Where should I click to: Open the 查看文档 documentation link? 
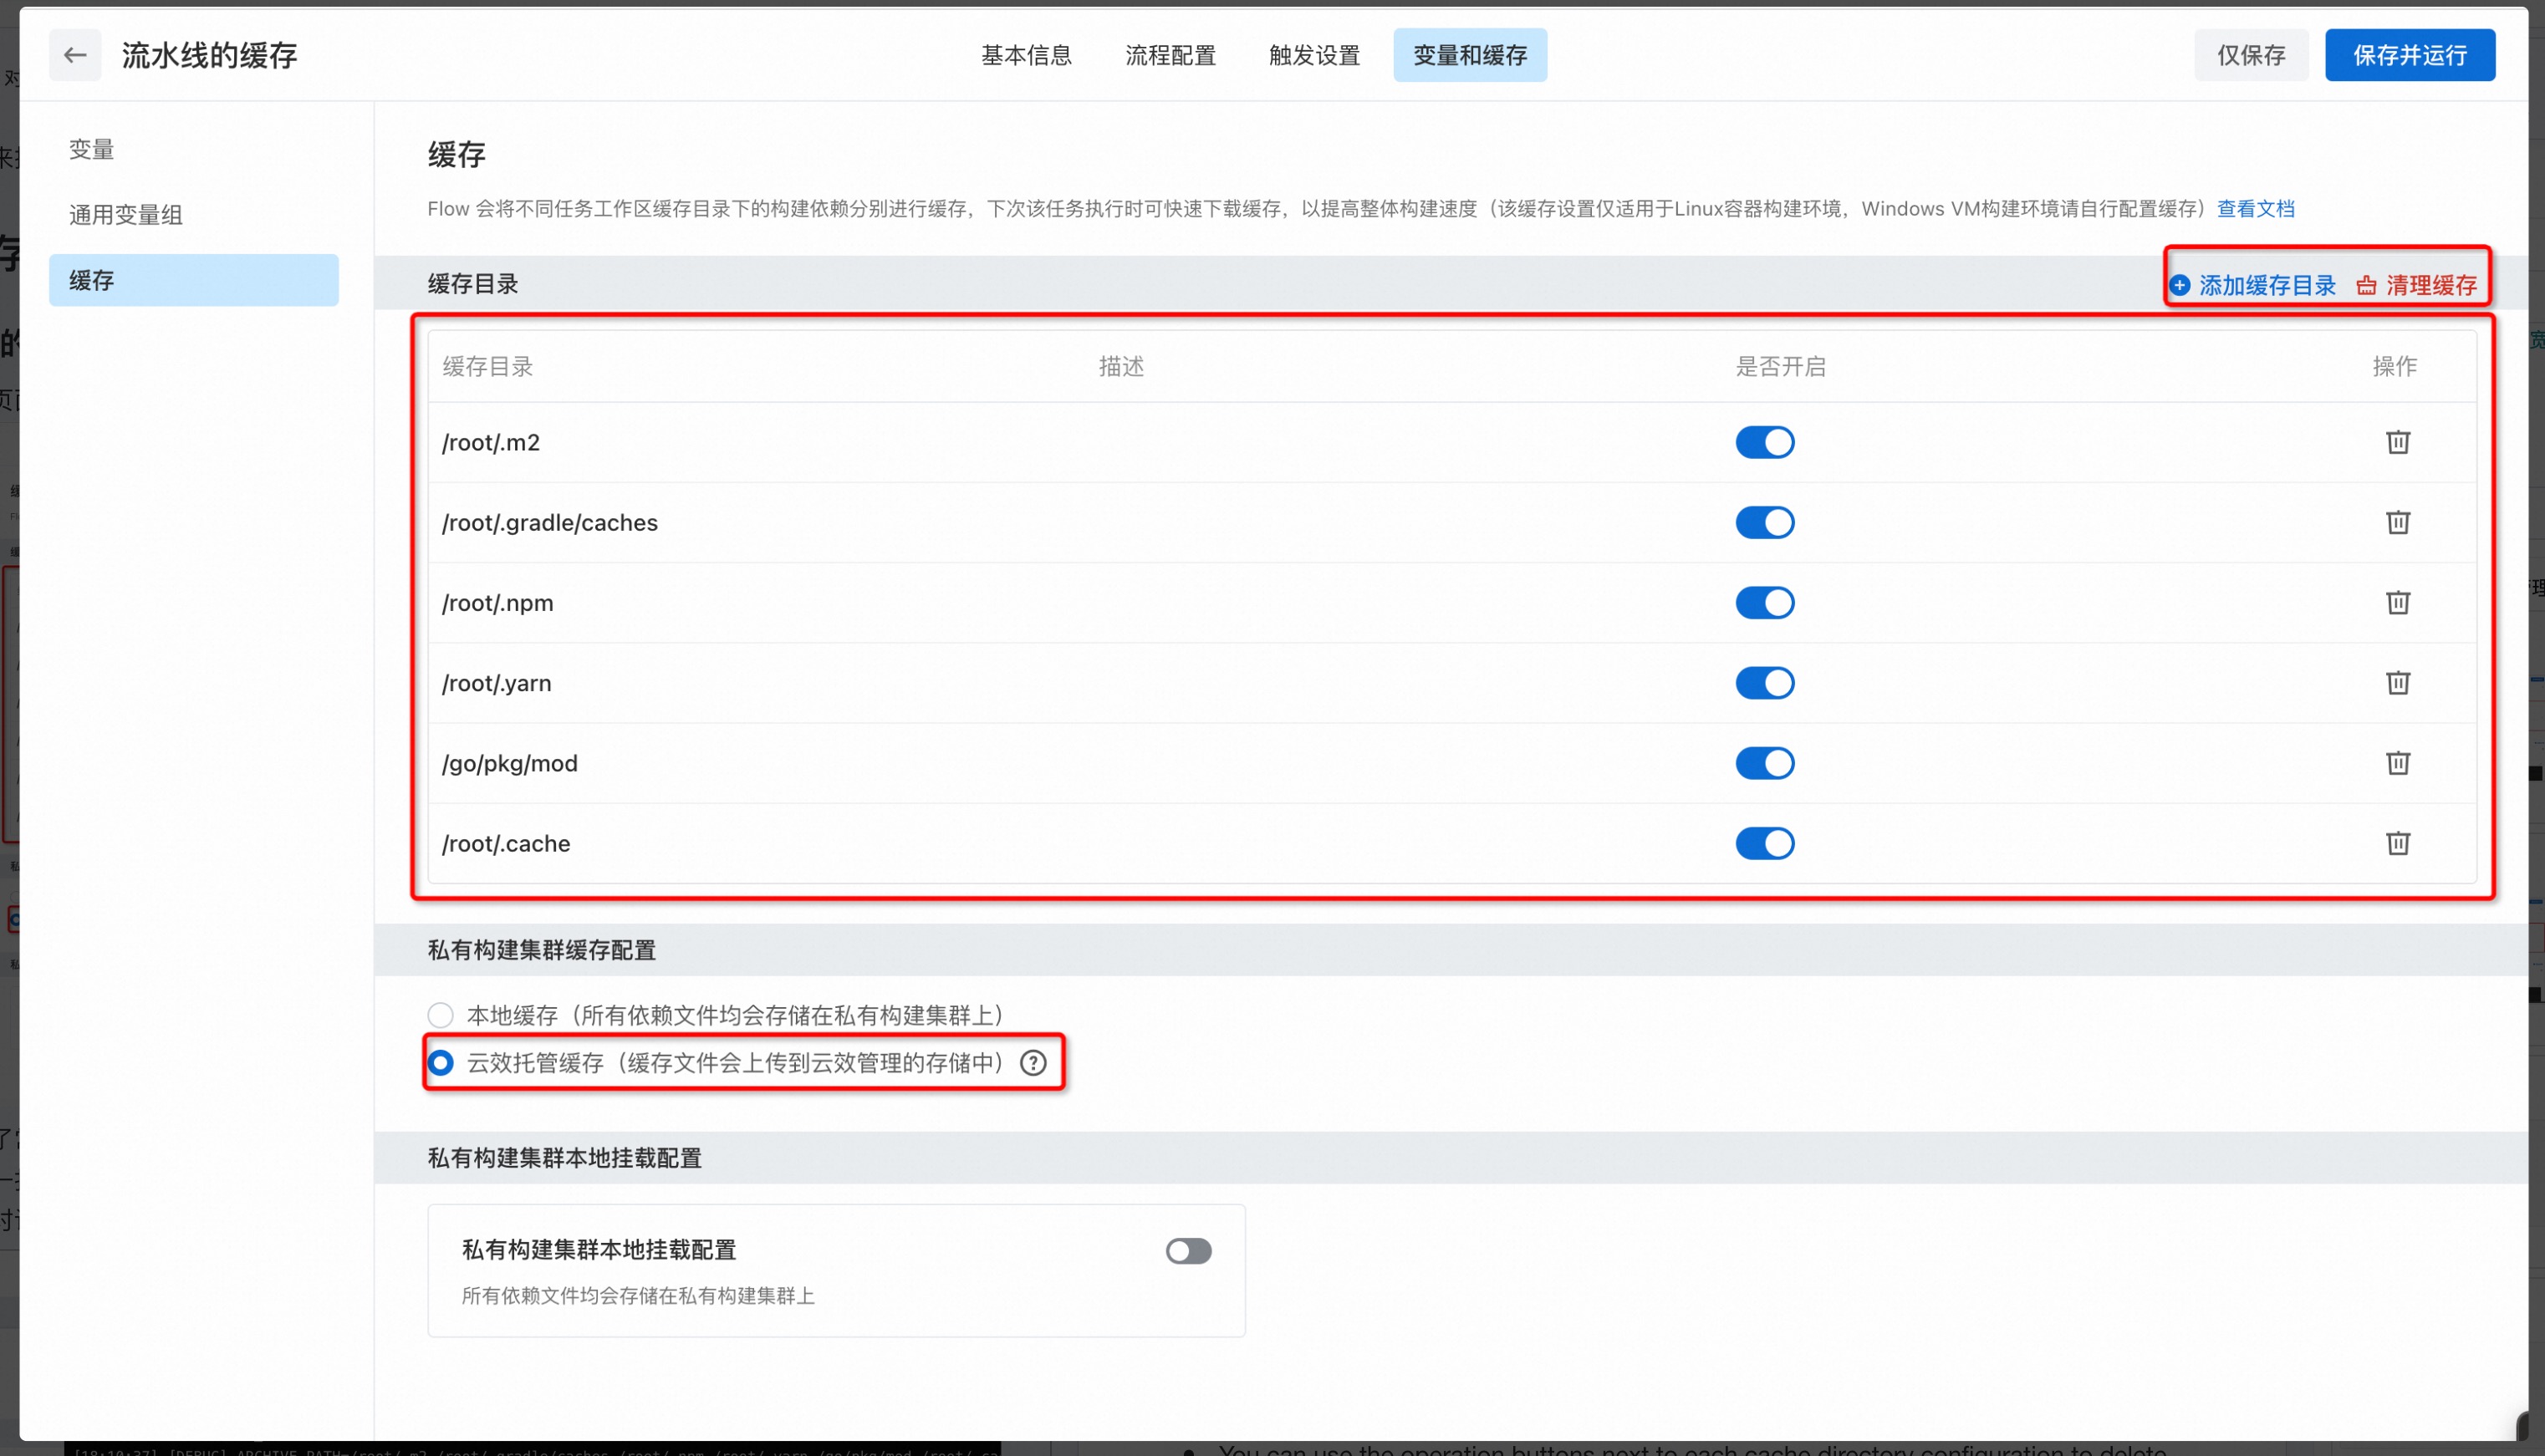(x=2255, y=208)
